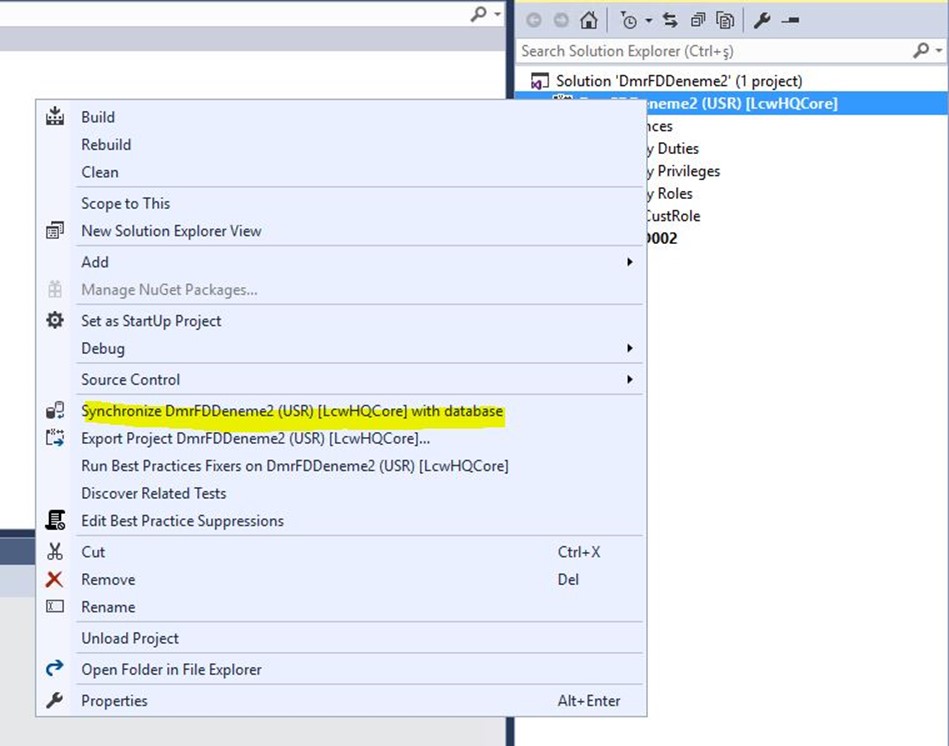This screenshot has height=746, width=949.
Task: Click the Show All Files icon
Action: click(x=724, y=20)
